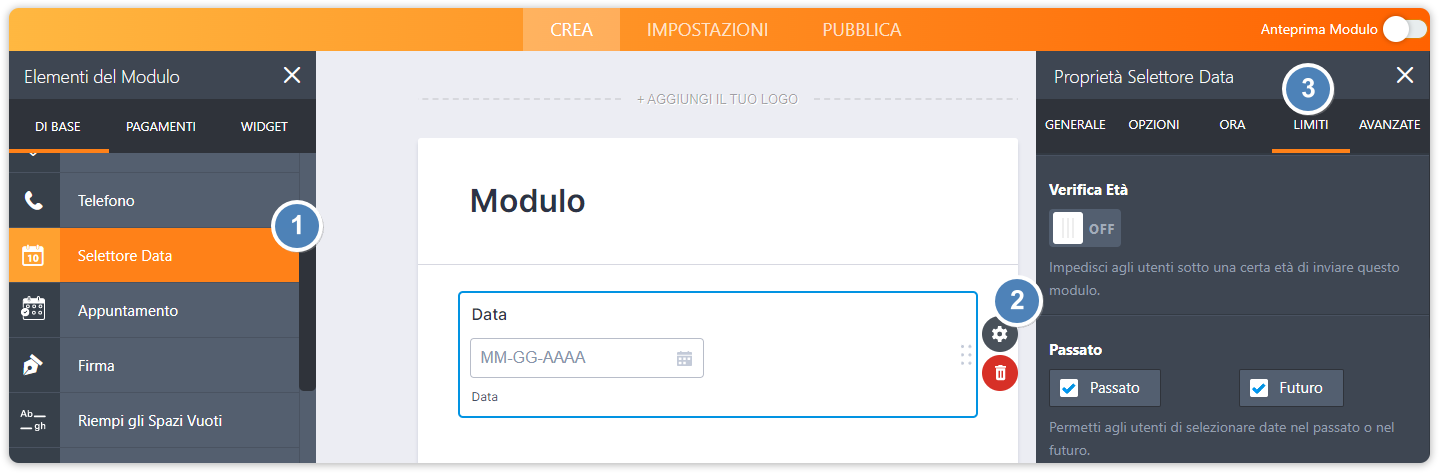
Task: Close the Elementi del Modulo panel
Action: tap(291, 75)
